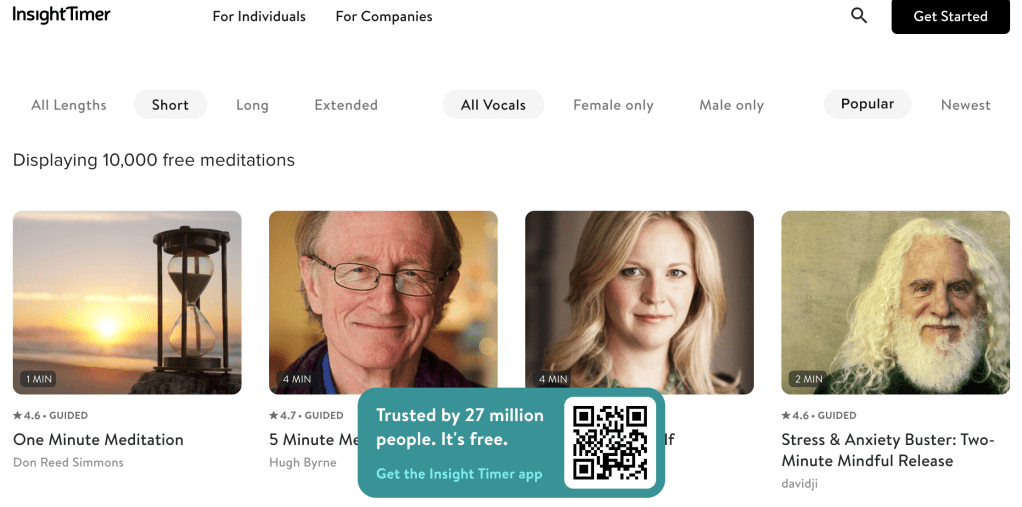
Task: Click the QR code in the banner
Action: point(609,442)
